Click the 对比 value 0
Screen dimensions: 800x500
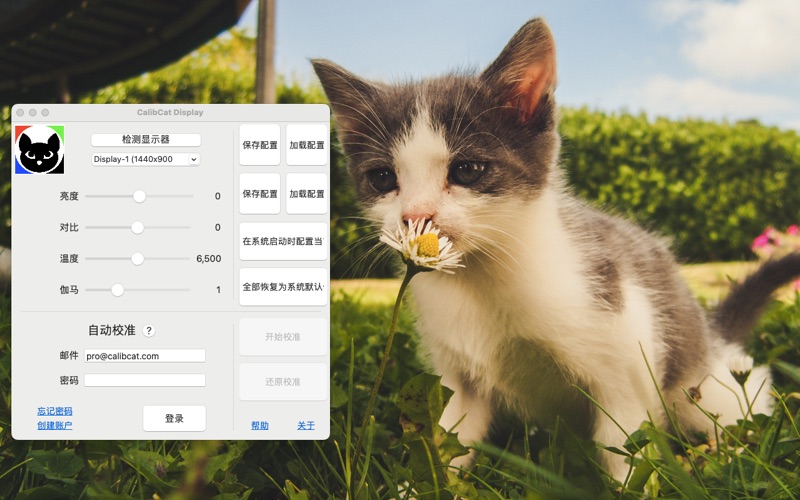(218, 228)
